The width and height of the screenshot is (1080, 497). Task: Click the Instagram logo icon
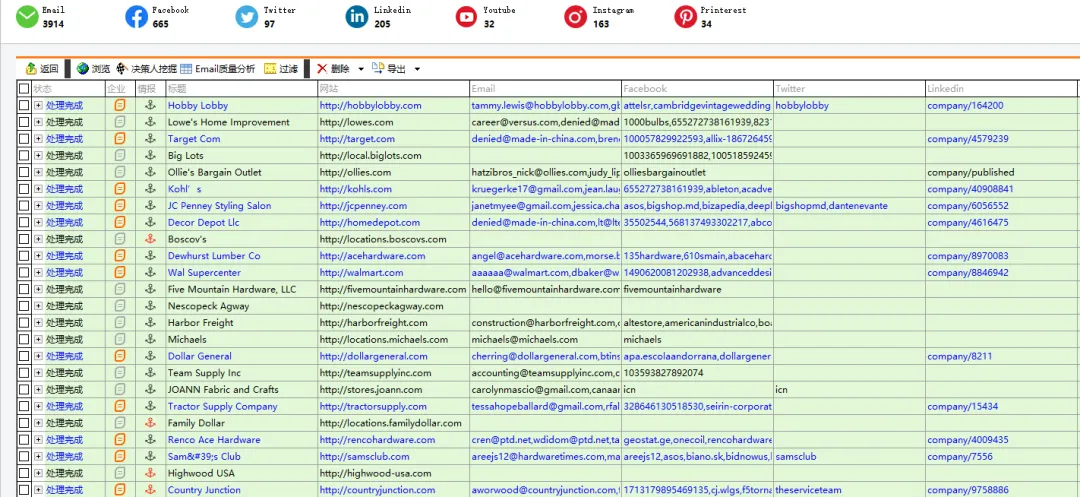(576, 17)
